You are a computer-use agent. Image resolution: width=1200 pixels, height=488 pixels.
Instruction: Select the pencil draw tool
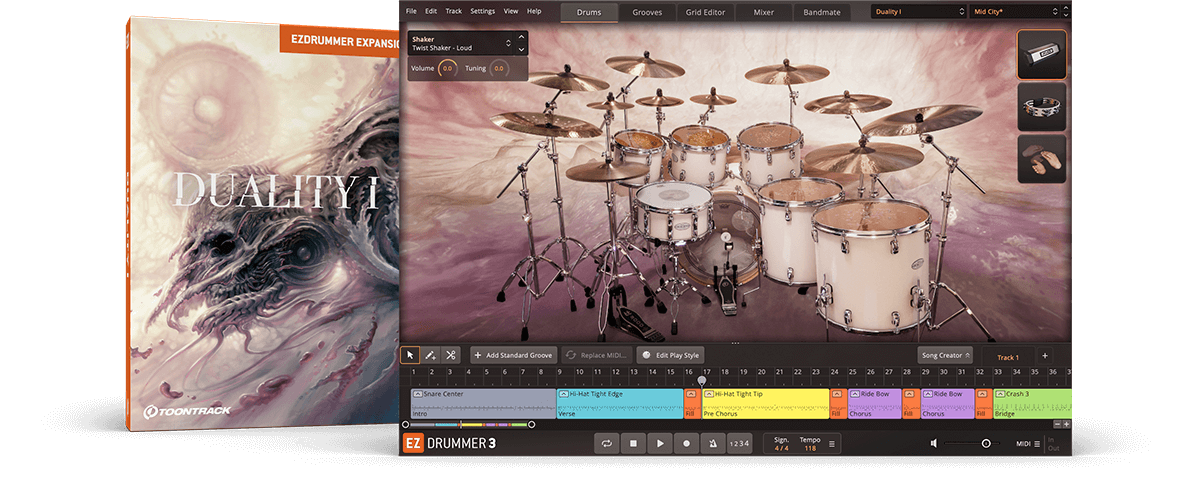pyautogui.click(x=430, y=355)
